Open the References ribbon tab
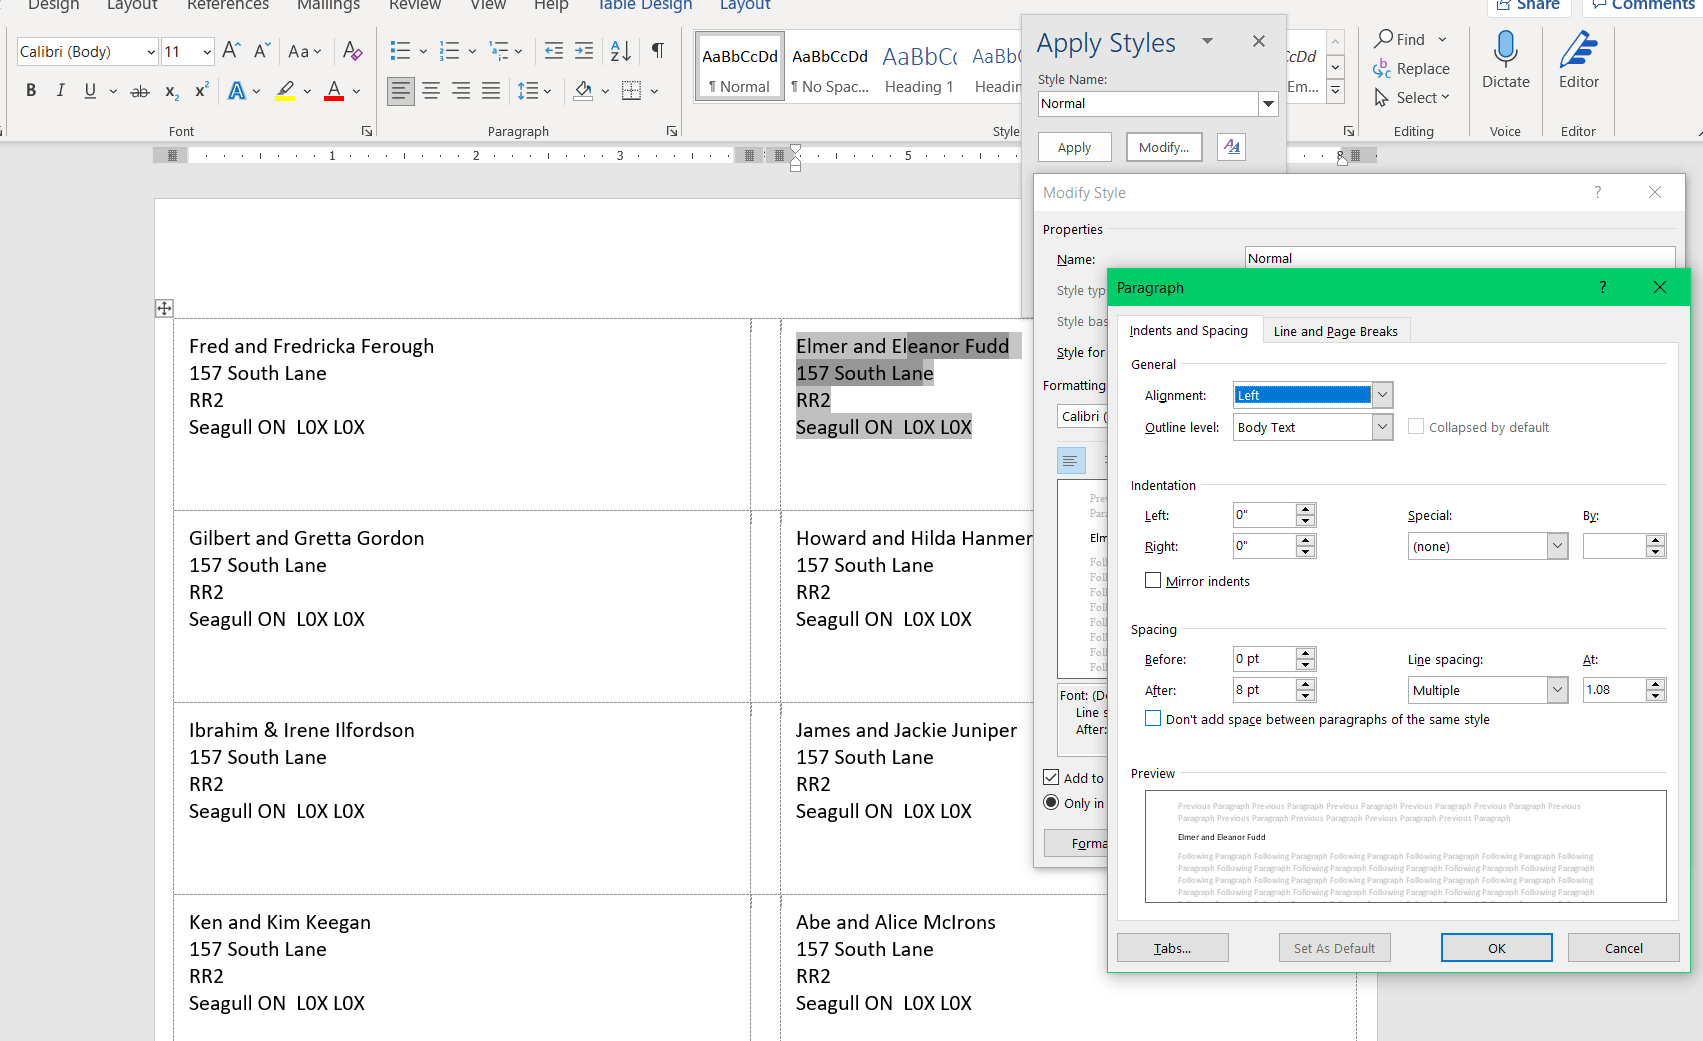This screenshot has width=1703, height=1041. (228, 5)
